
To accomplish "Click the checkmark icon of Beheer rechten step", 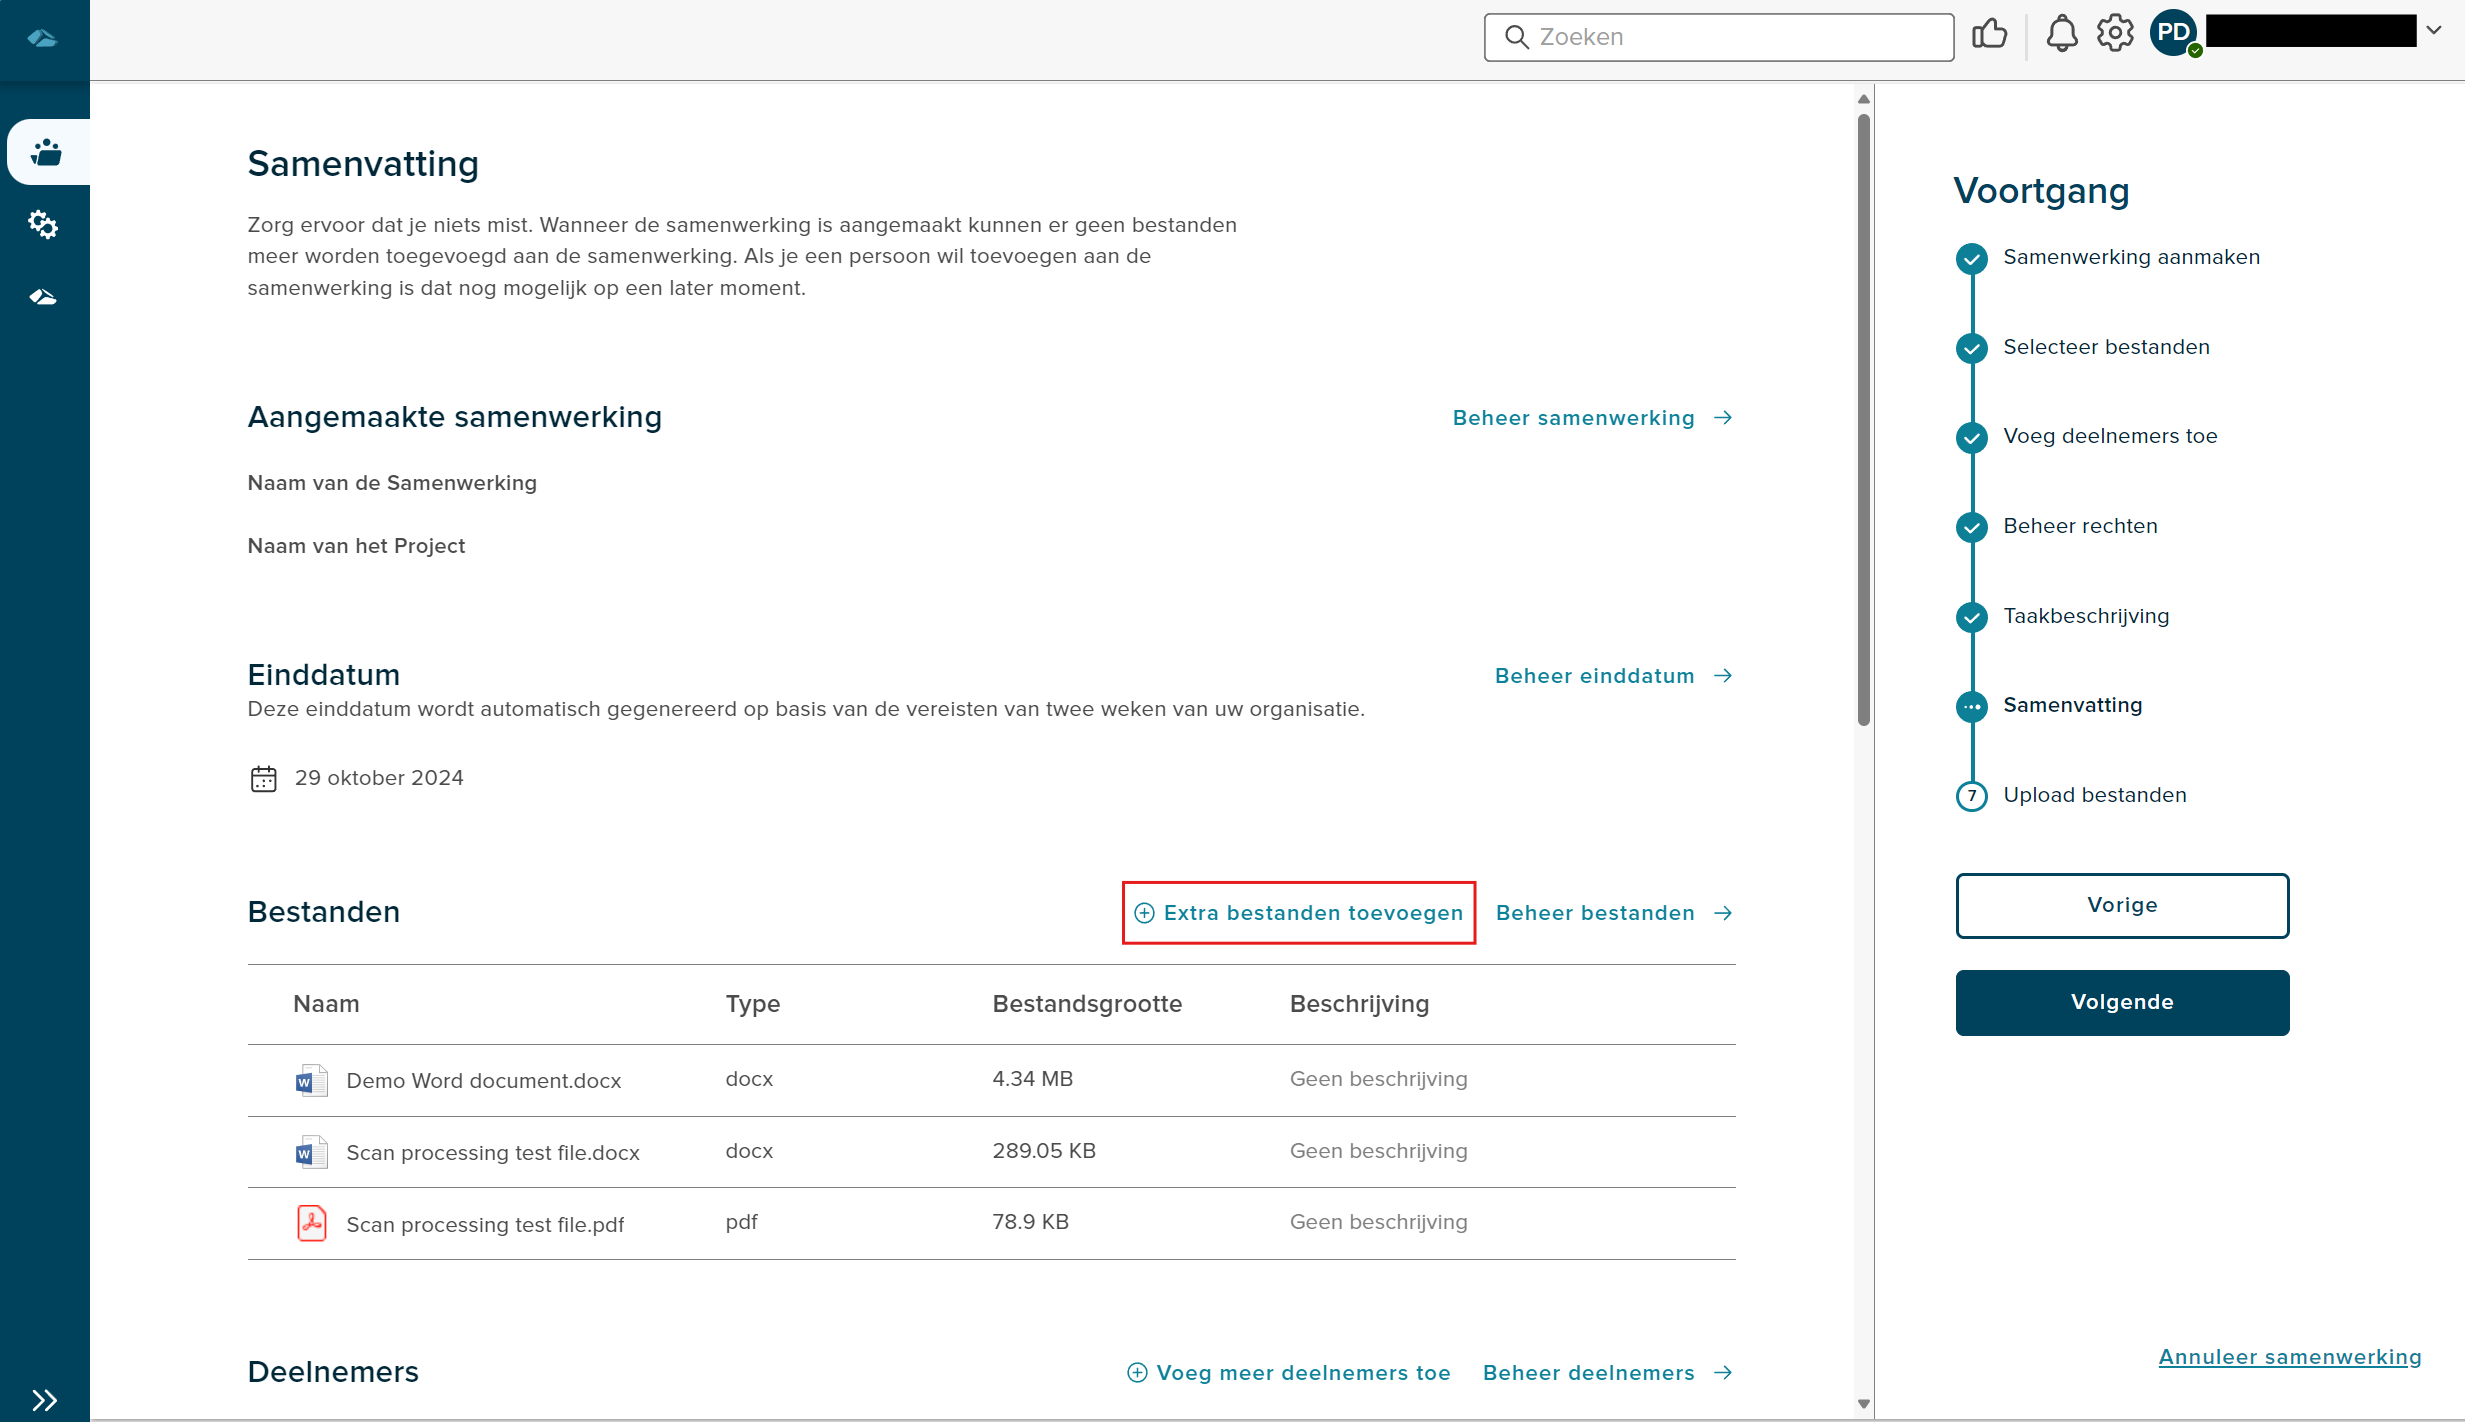I will pyautogui.click(x=1971, y=527).
